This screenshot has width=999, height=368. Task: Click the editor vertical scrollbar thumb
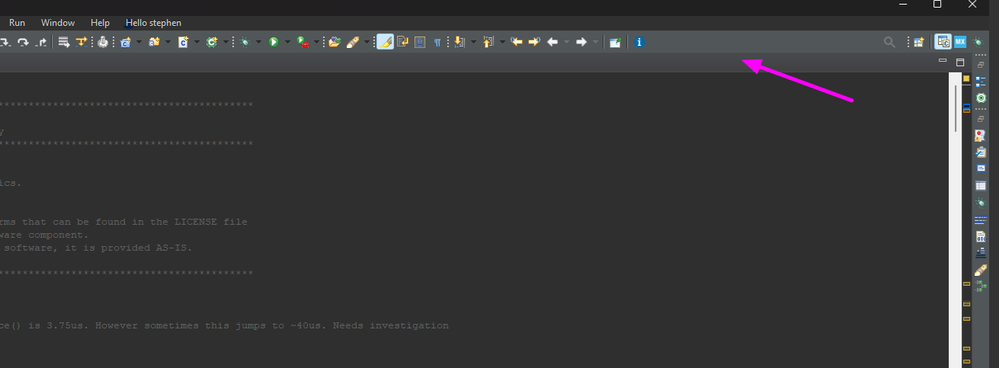click(956, 108)
